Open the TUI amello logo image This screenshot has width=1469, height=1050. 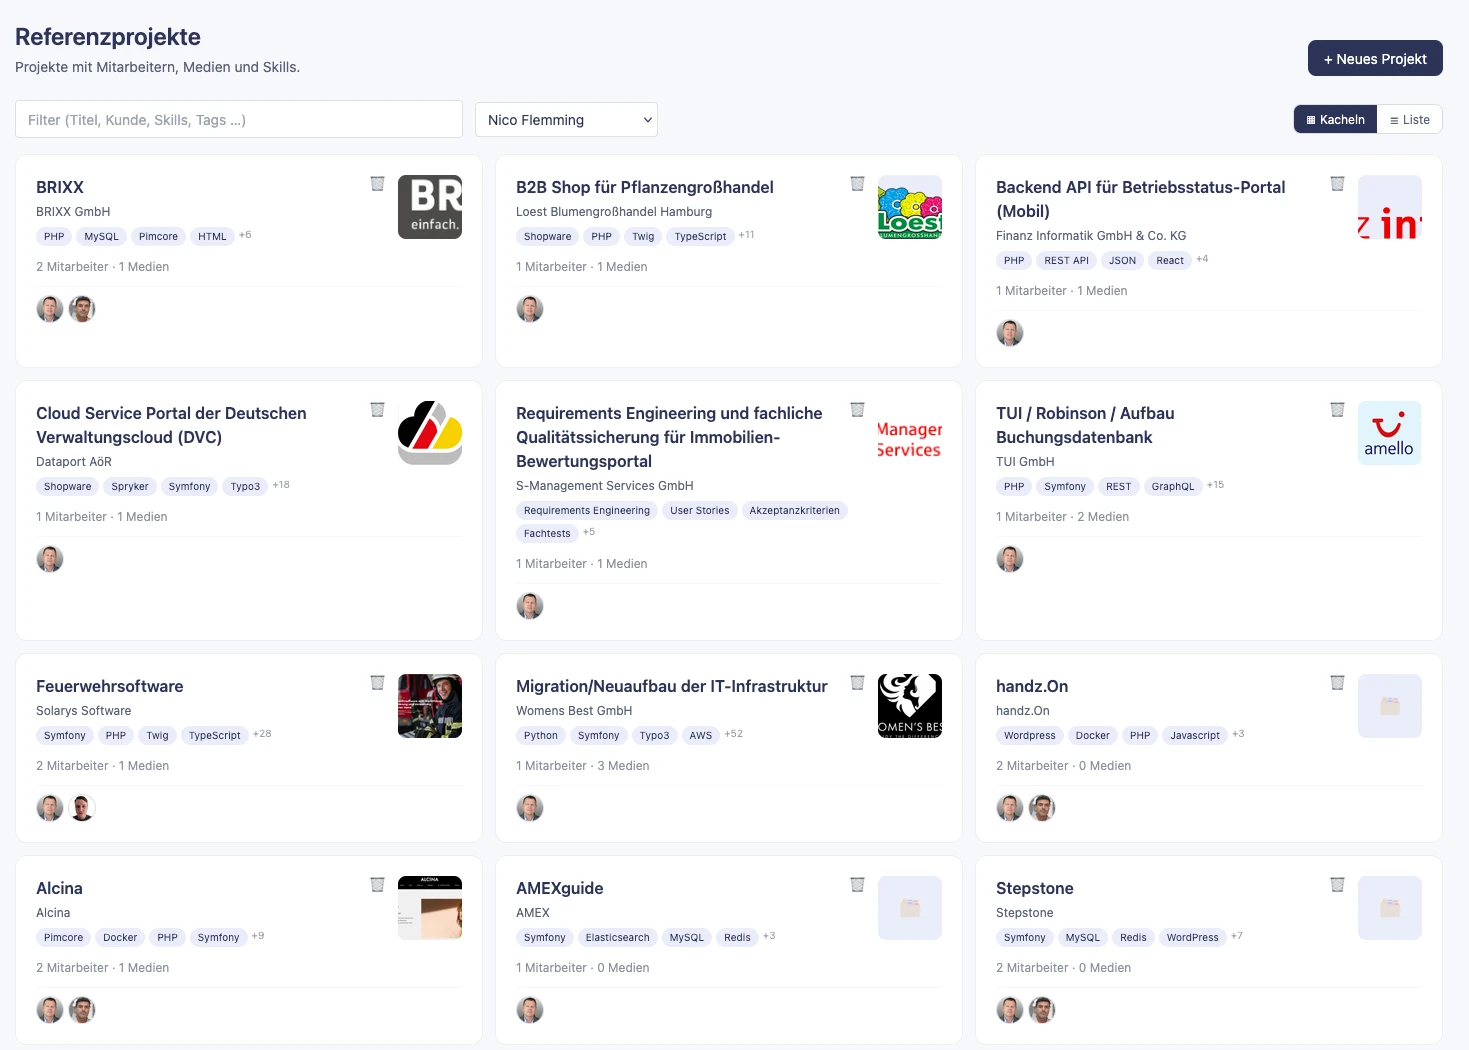[x=1390, y=433]
